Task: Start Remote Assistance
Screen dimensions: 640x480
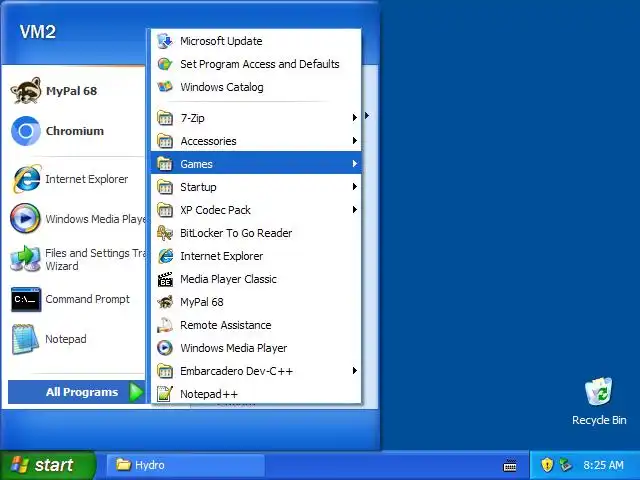Action: pos(256,325)
